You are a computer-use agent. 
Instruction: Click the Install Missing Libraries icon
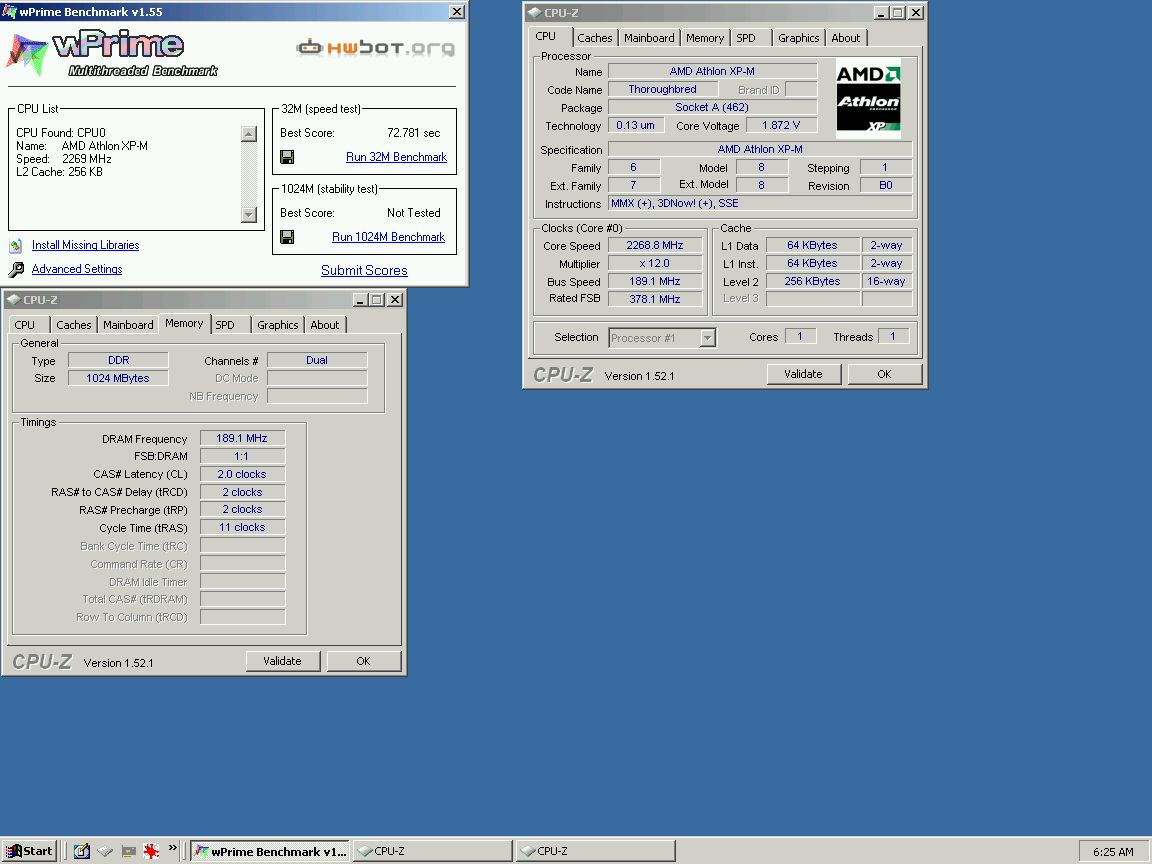[x=15, y=245]
